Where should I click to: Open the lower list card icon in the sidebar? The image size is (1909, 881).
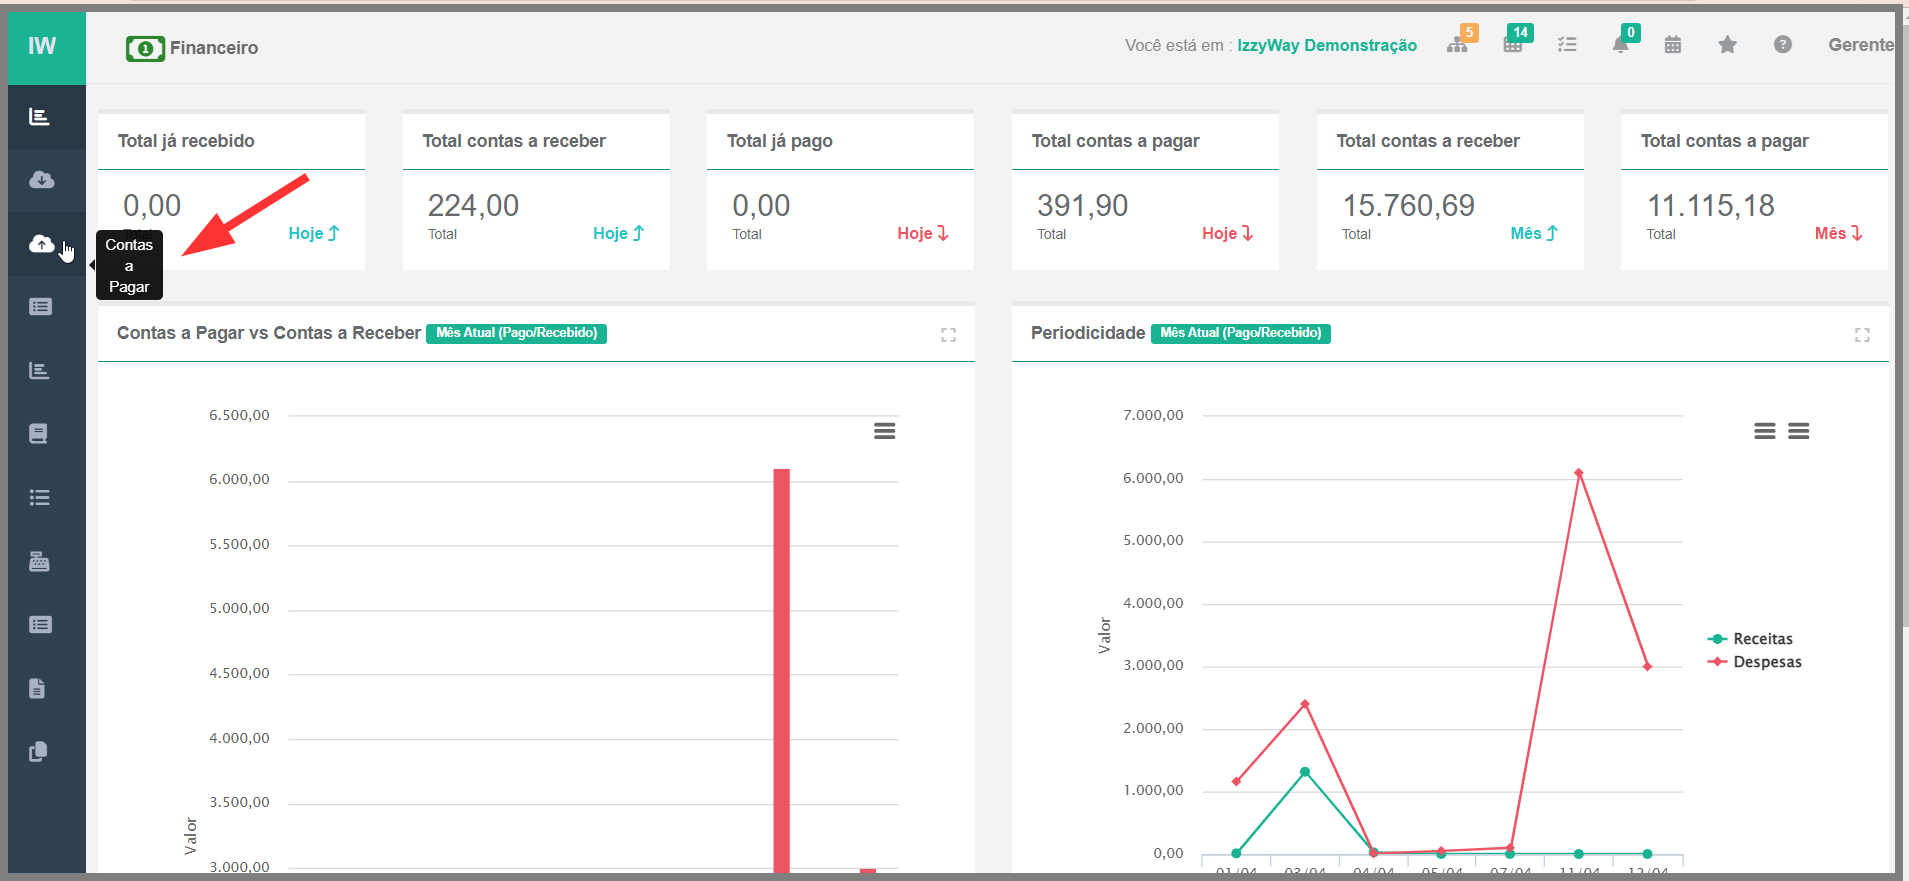(40, 625)
